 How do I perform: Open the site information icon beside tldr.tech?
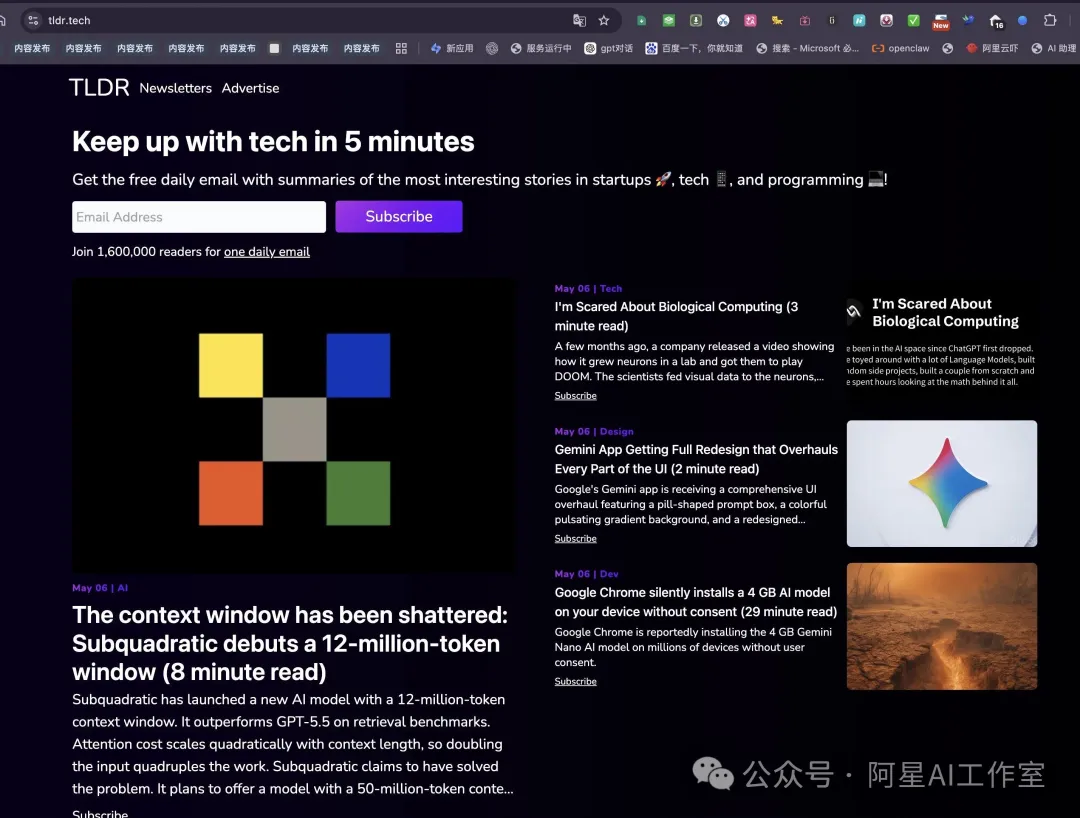click(33, 21)
